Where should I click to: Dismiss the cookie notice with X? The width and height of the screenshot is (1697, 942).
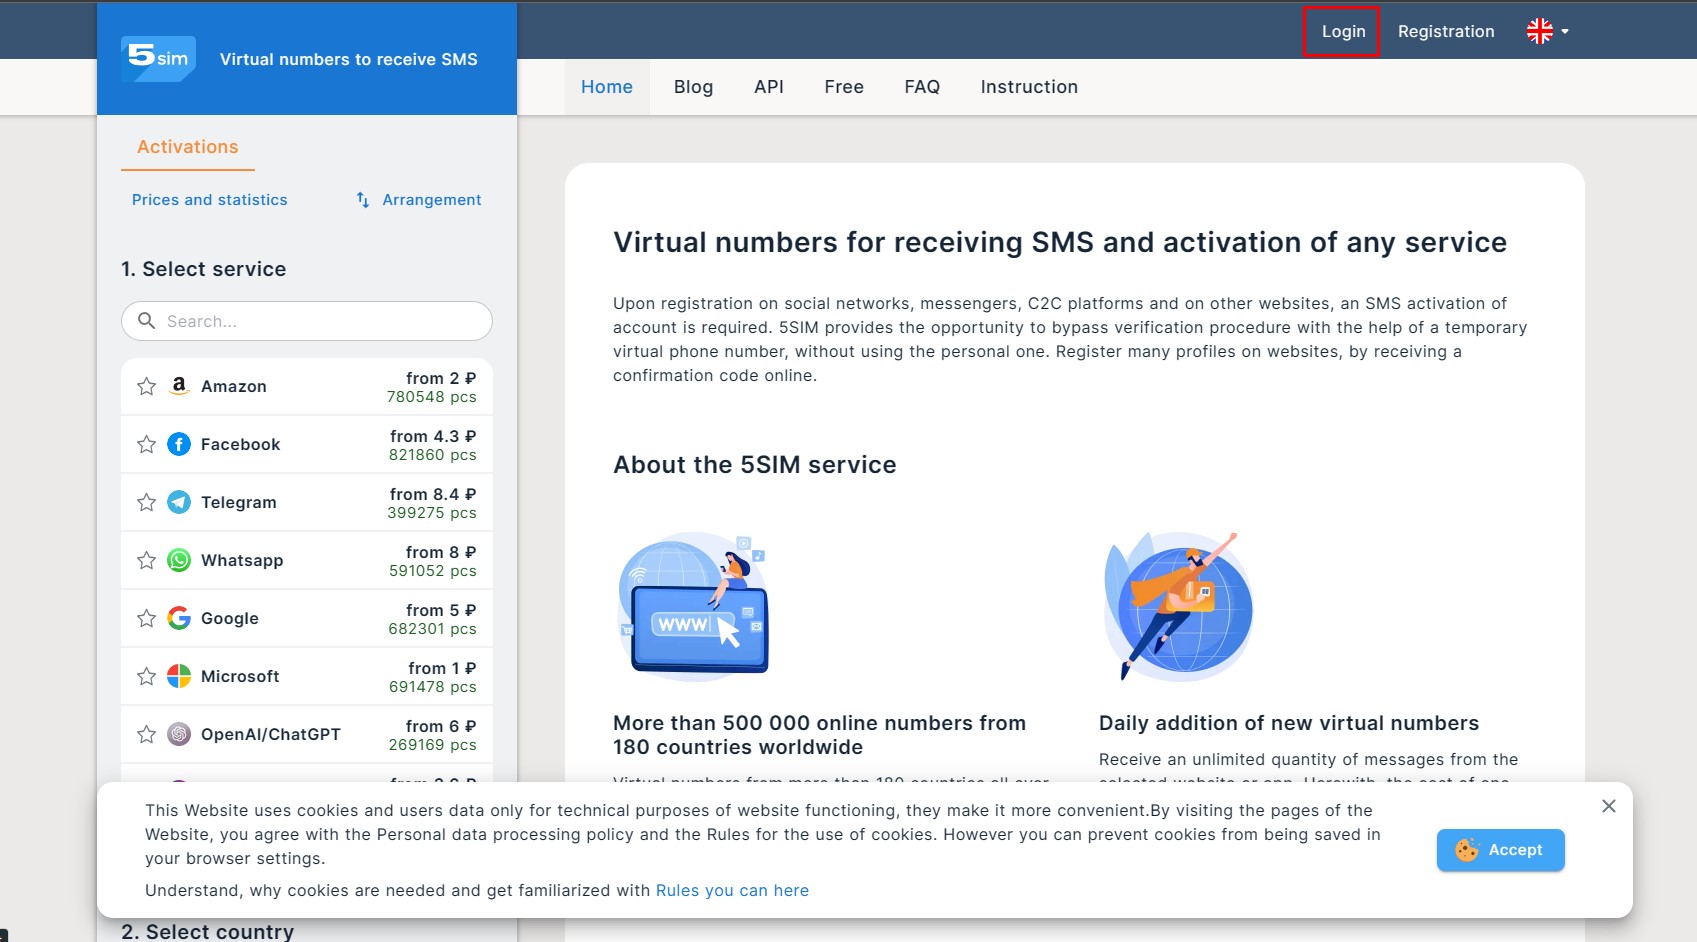(x=1608, y=806)
